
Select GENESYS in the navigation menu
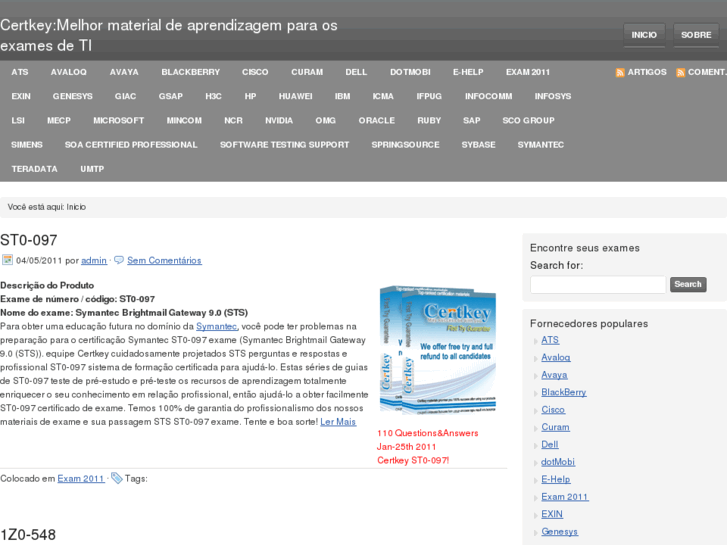[x=72, y=96]
